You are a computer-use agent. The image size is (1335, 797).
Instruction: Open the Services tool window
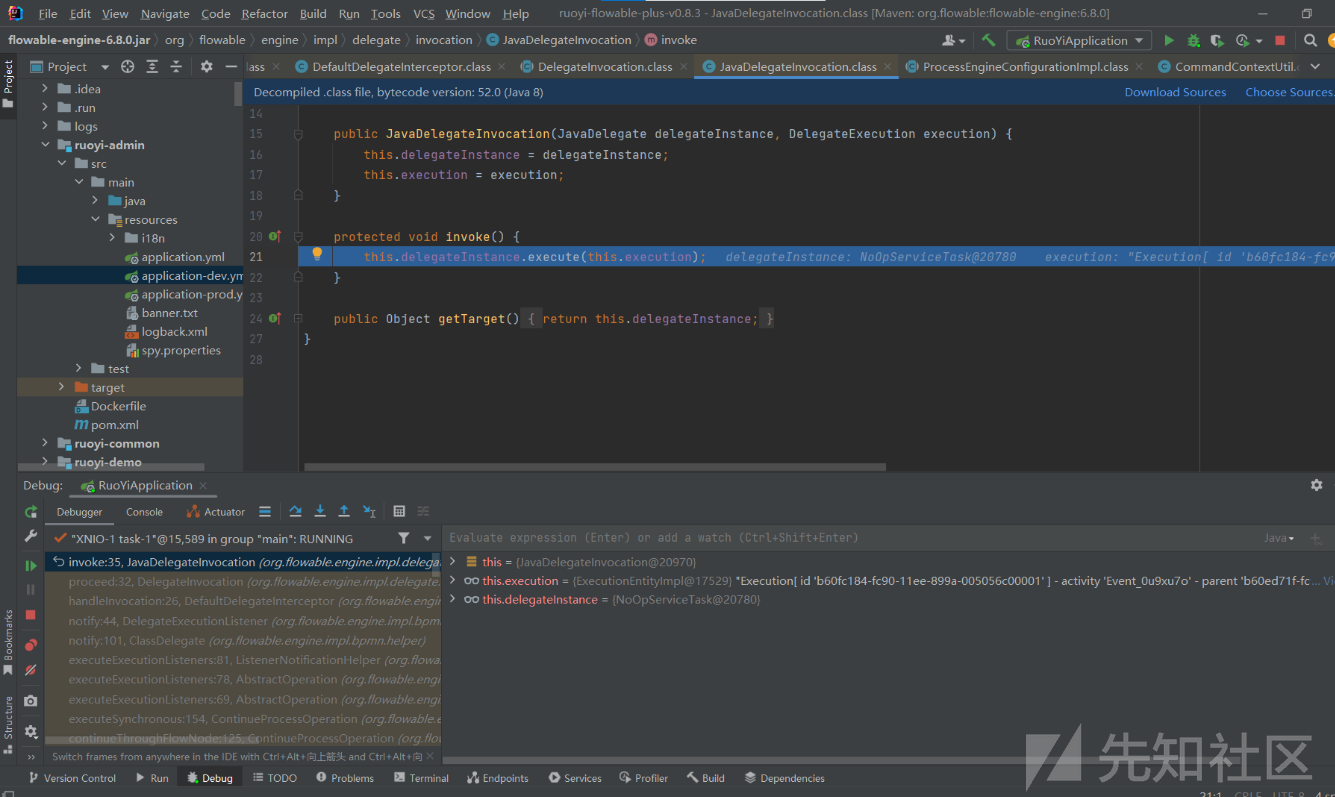575,778
